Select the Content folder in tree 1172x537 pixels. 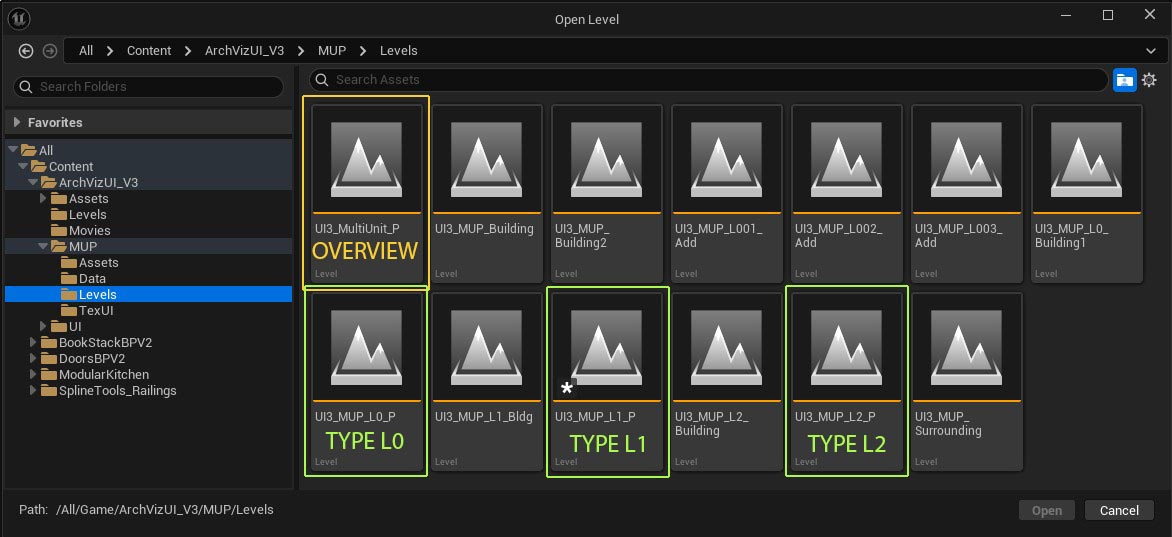pos(148,167)
